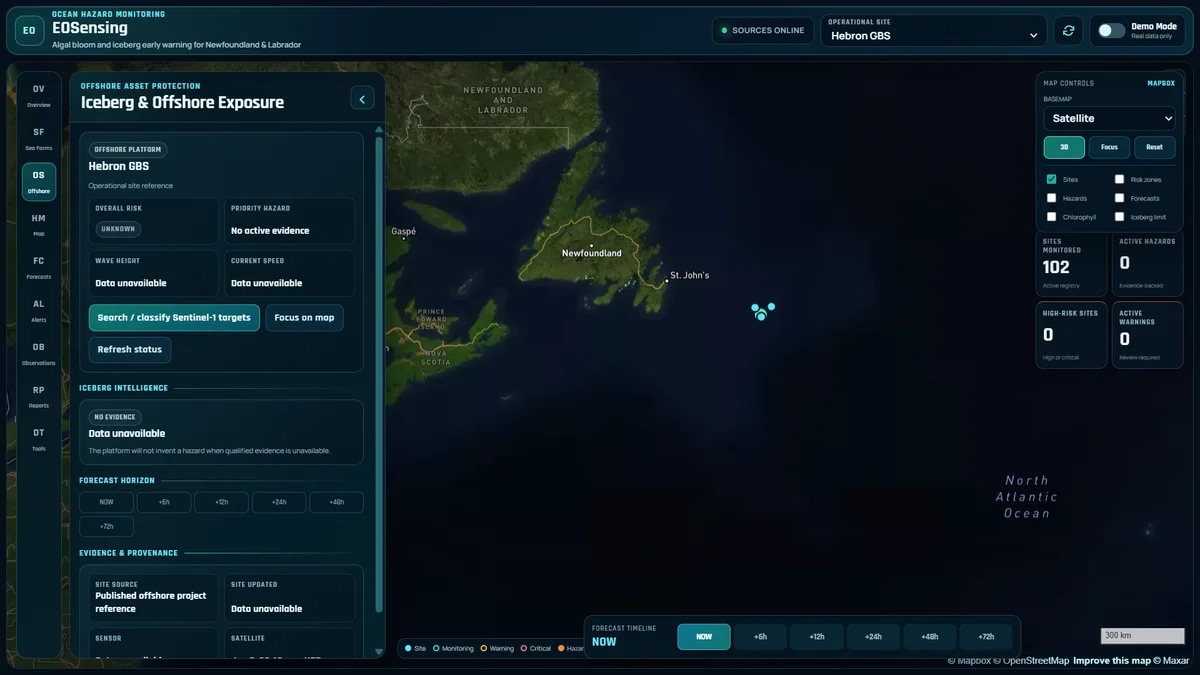This screenshot has width=1200, height=675.
Task: Click the Active Warnings card
Action: (1148, 335)
